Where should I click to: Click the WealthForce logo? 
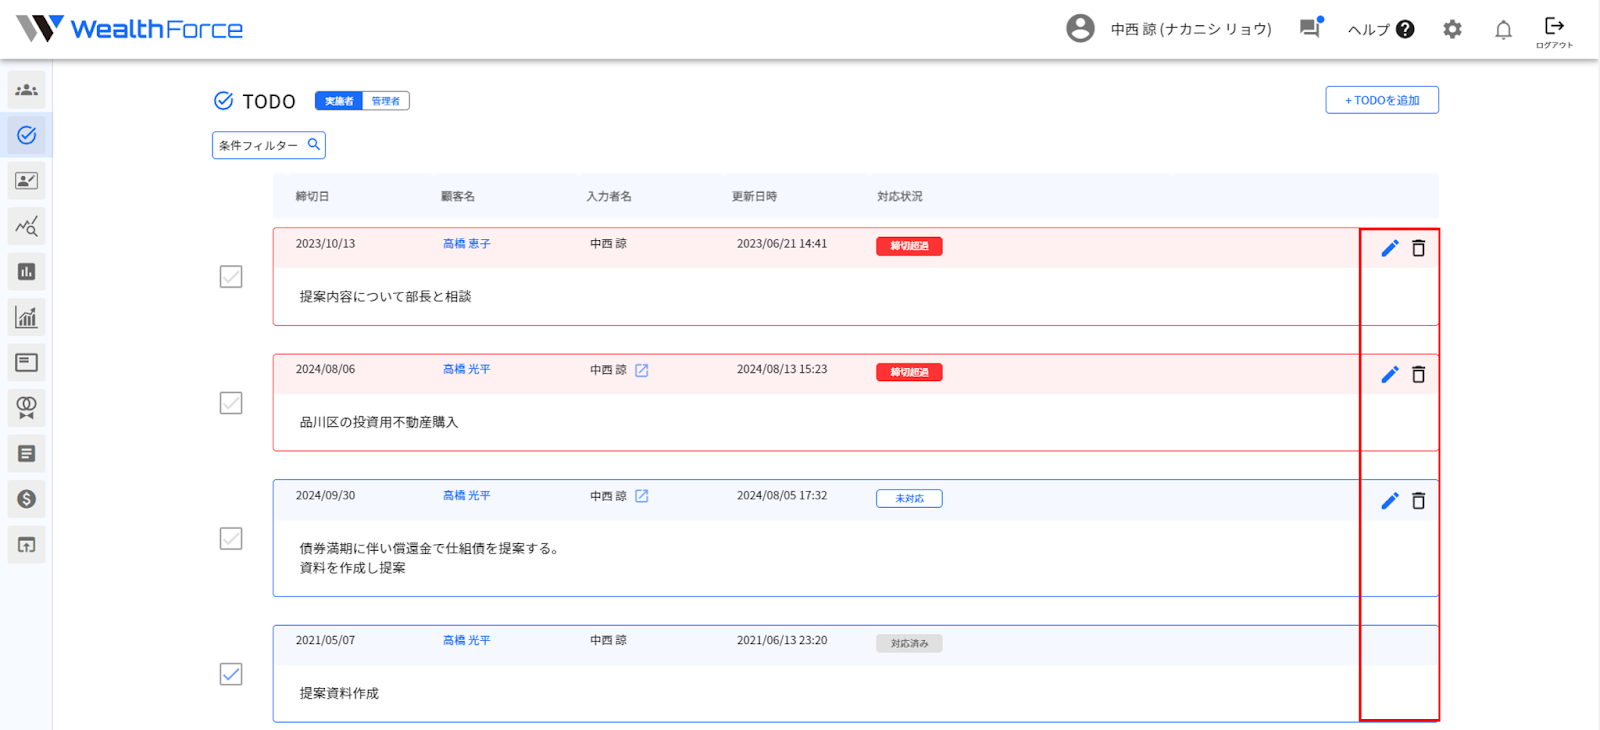130,28
